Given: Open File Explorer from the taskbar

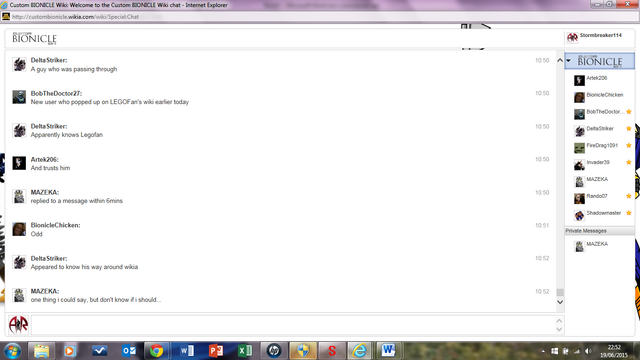Looking at the screenshot, I should pyautogui.click(x=41, y=351).
